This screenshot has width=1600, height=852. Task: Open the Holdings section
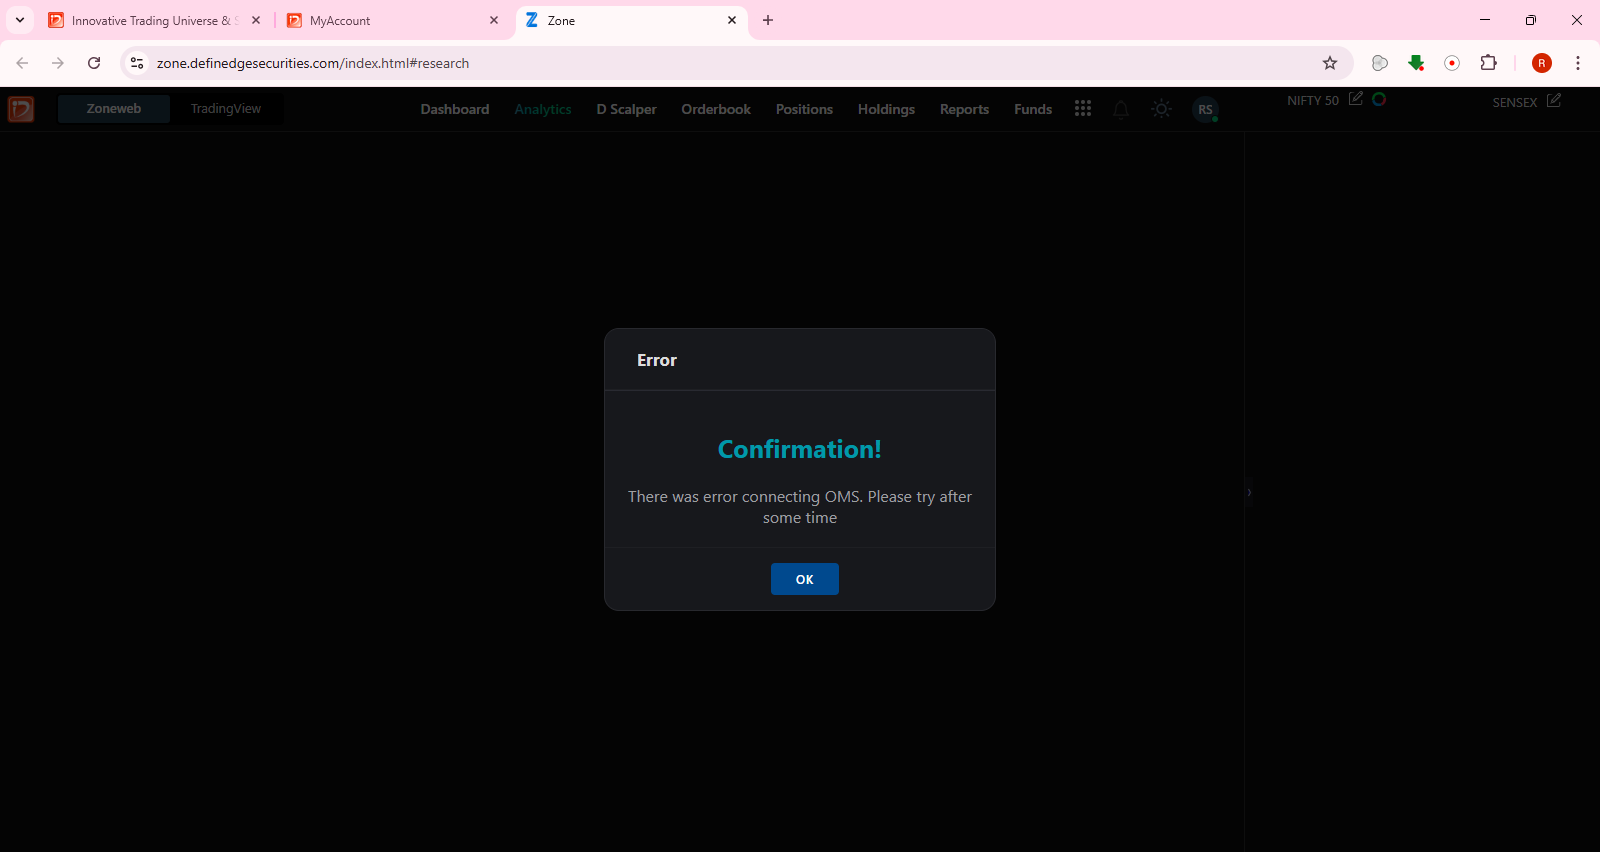(886, 110)
